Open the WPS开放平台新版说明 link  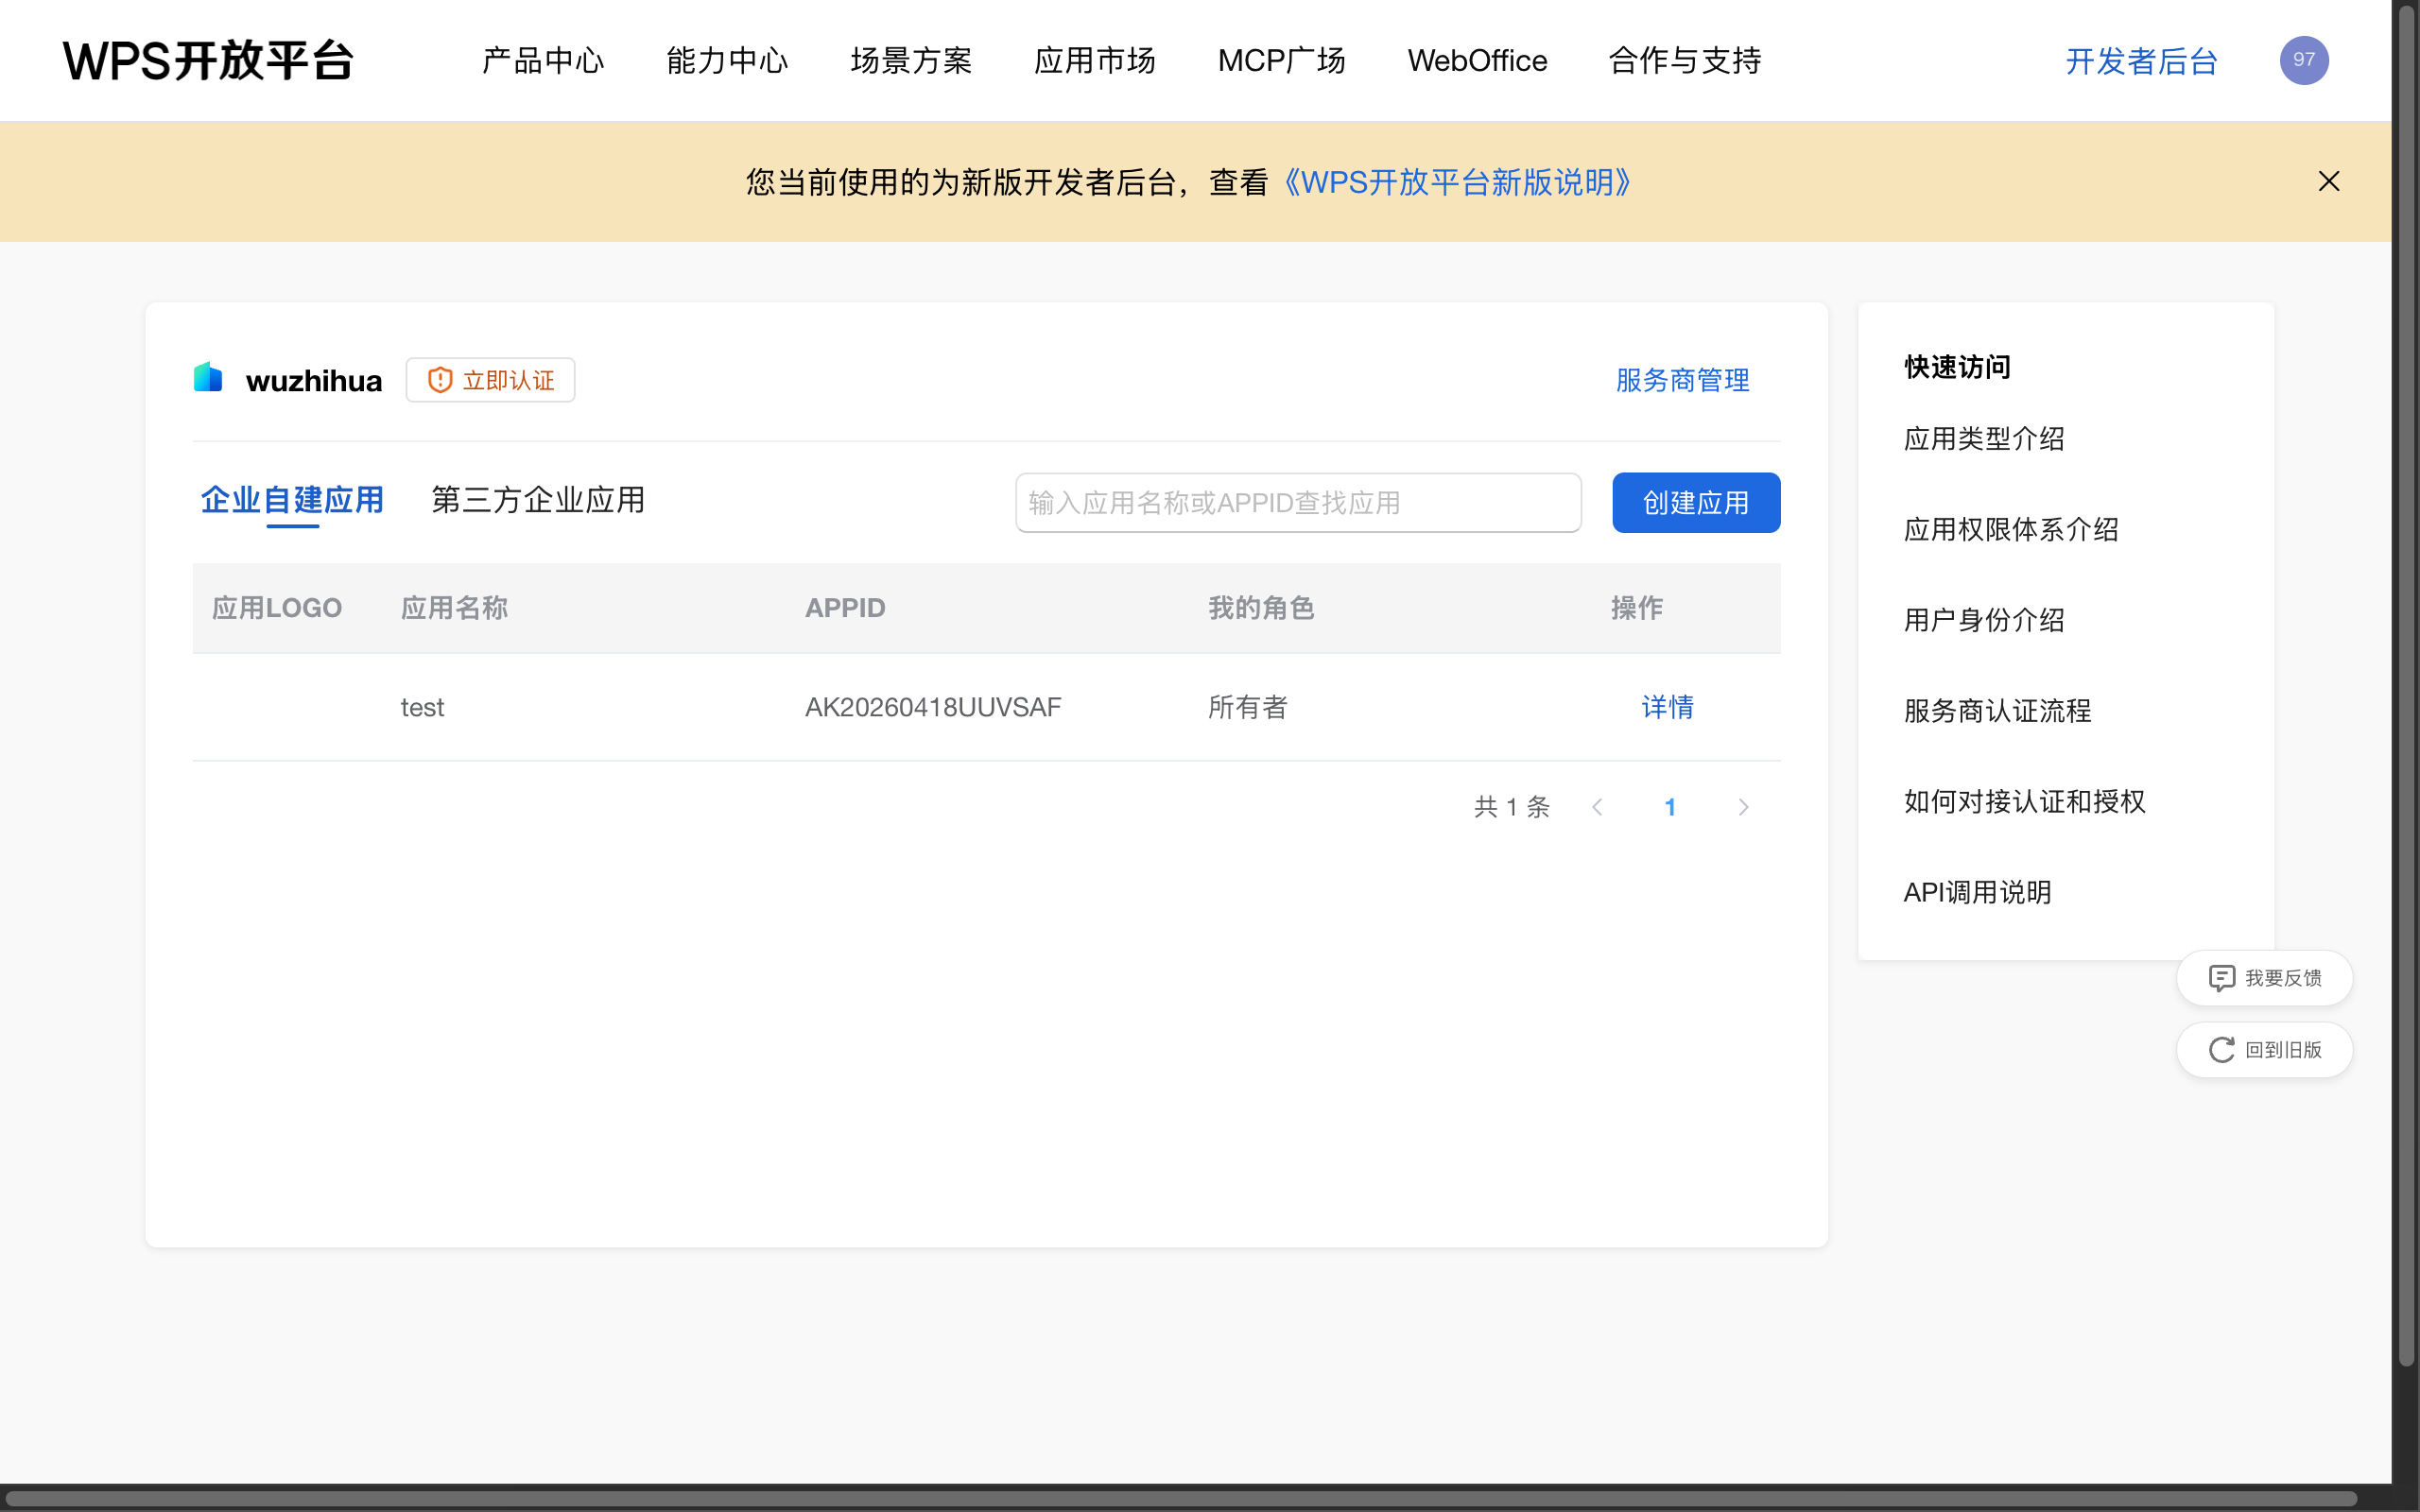[1456, 182]
